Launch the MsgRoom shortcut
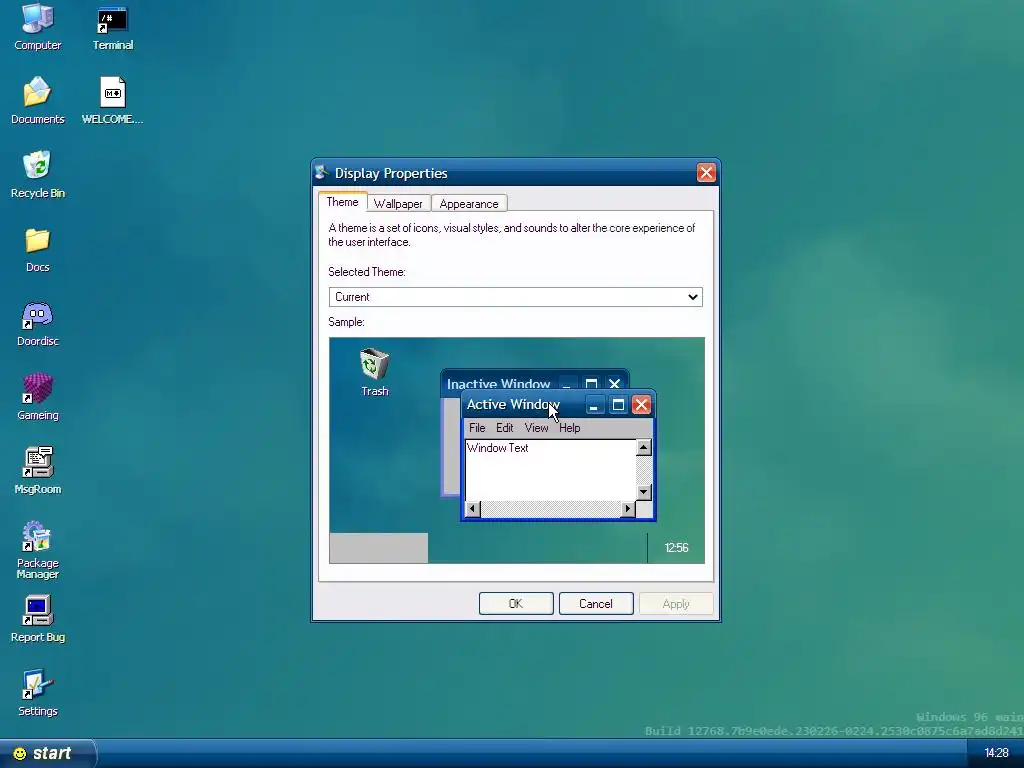Image resolution: width=1024 pixels, height=768 pixels. (37, 471)
